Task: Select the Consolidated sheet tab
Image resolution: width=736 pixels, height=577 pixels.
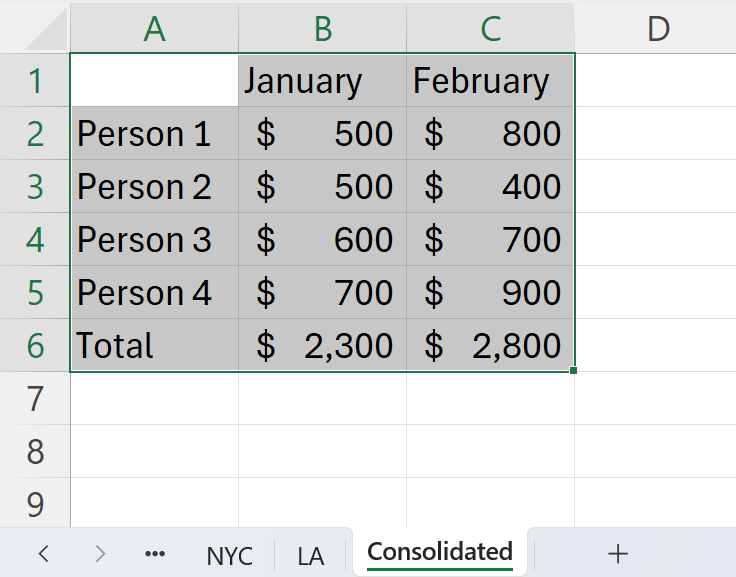Action: [x=440, y=552]
